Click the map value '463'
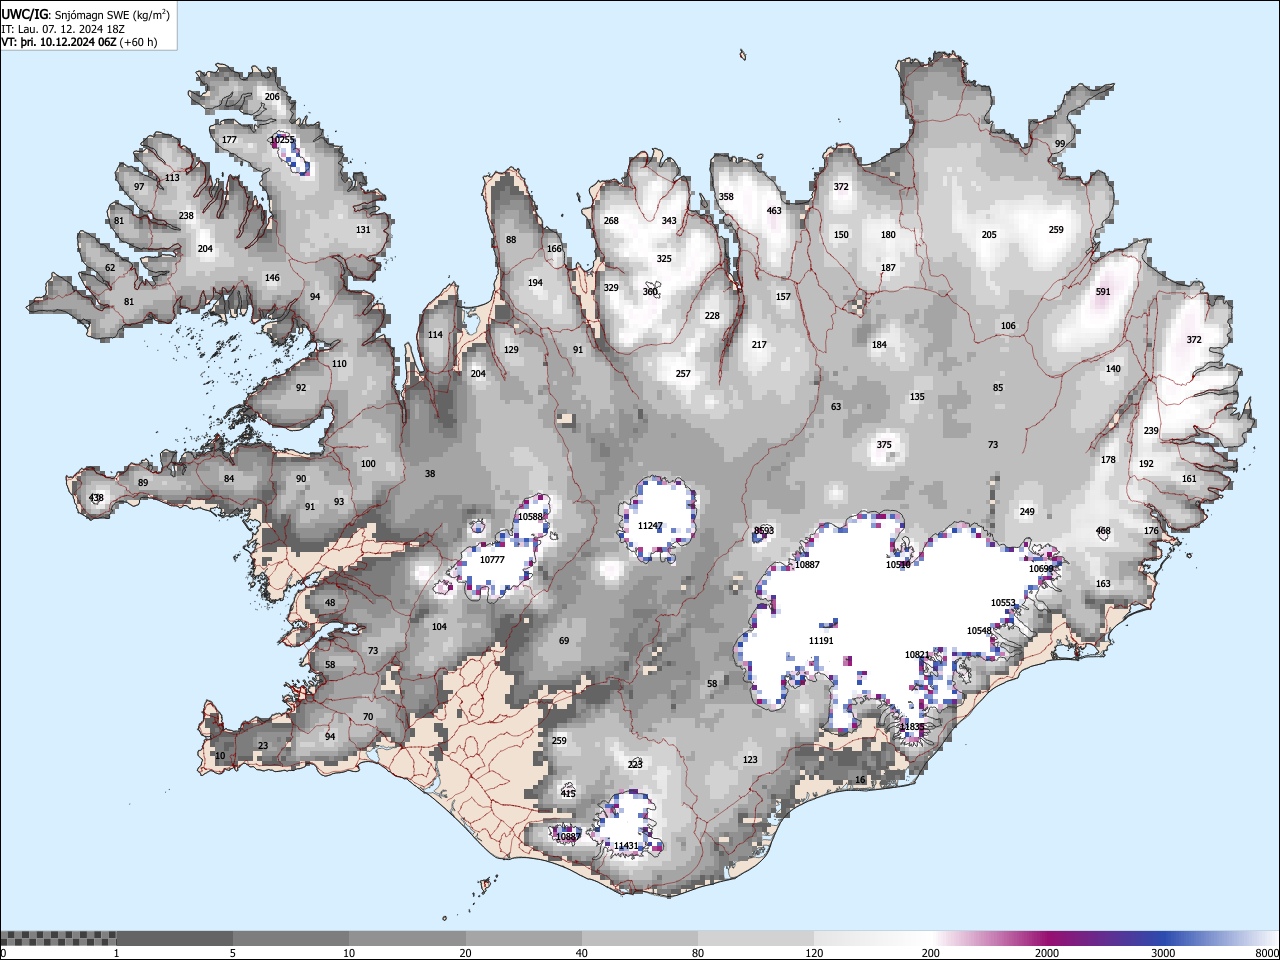This screenshot has height=960, width=1280. click(774, 211)
